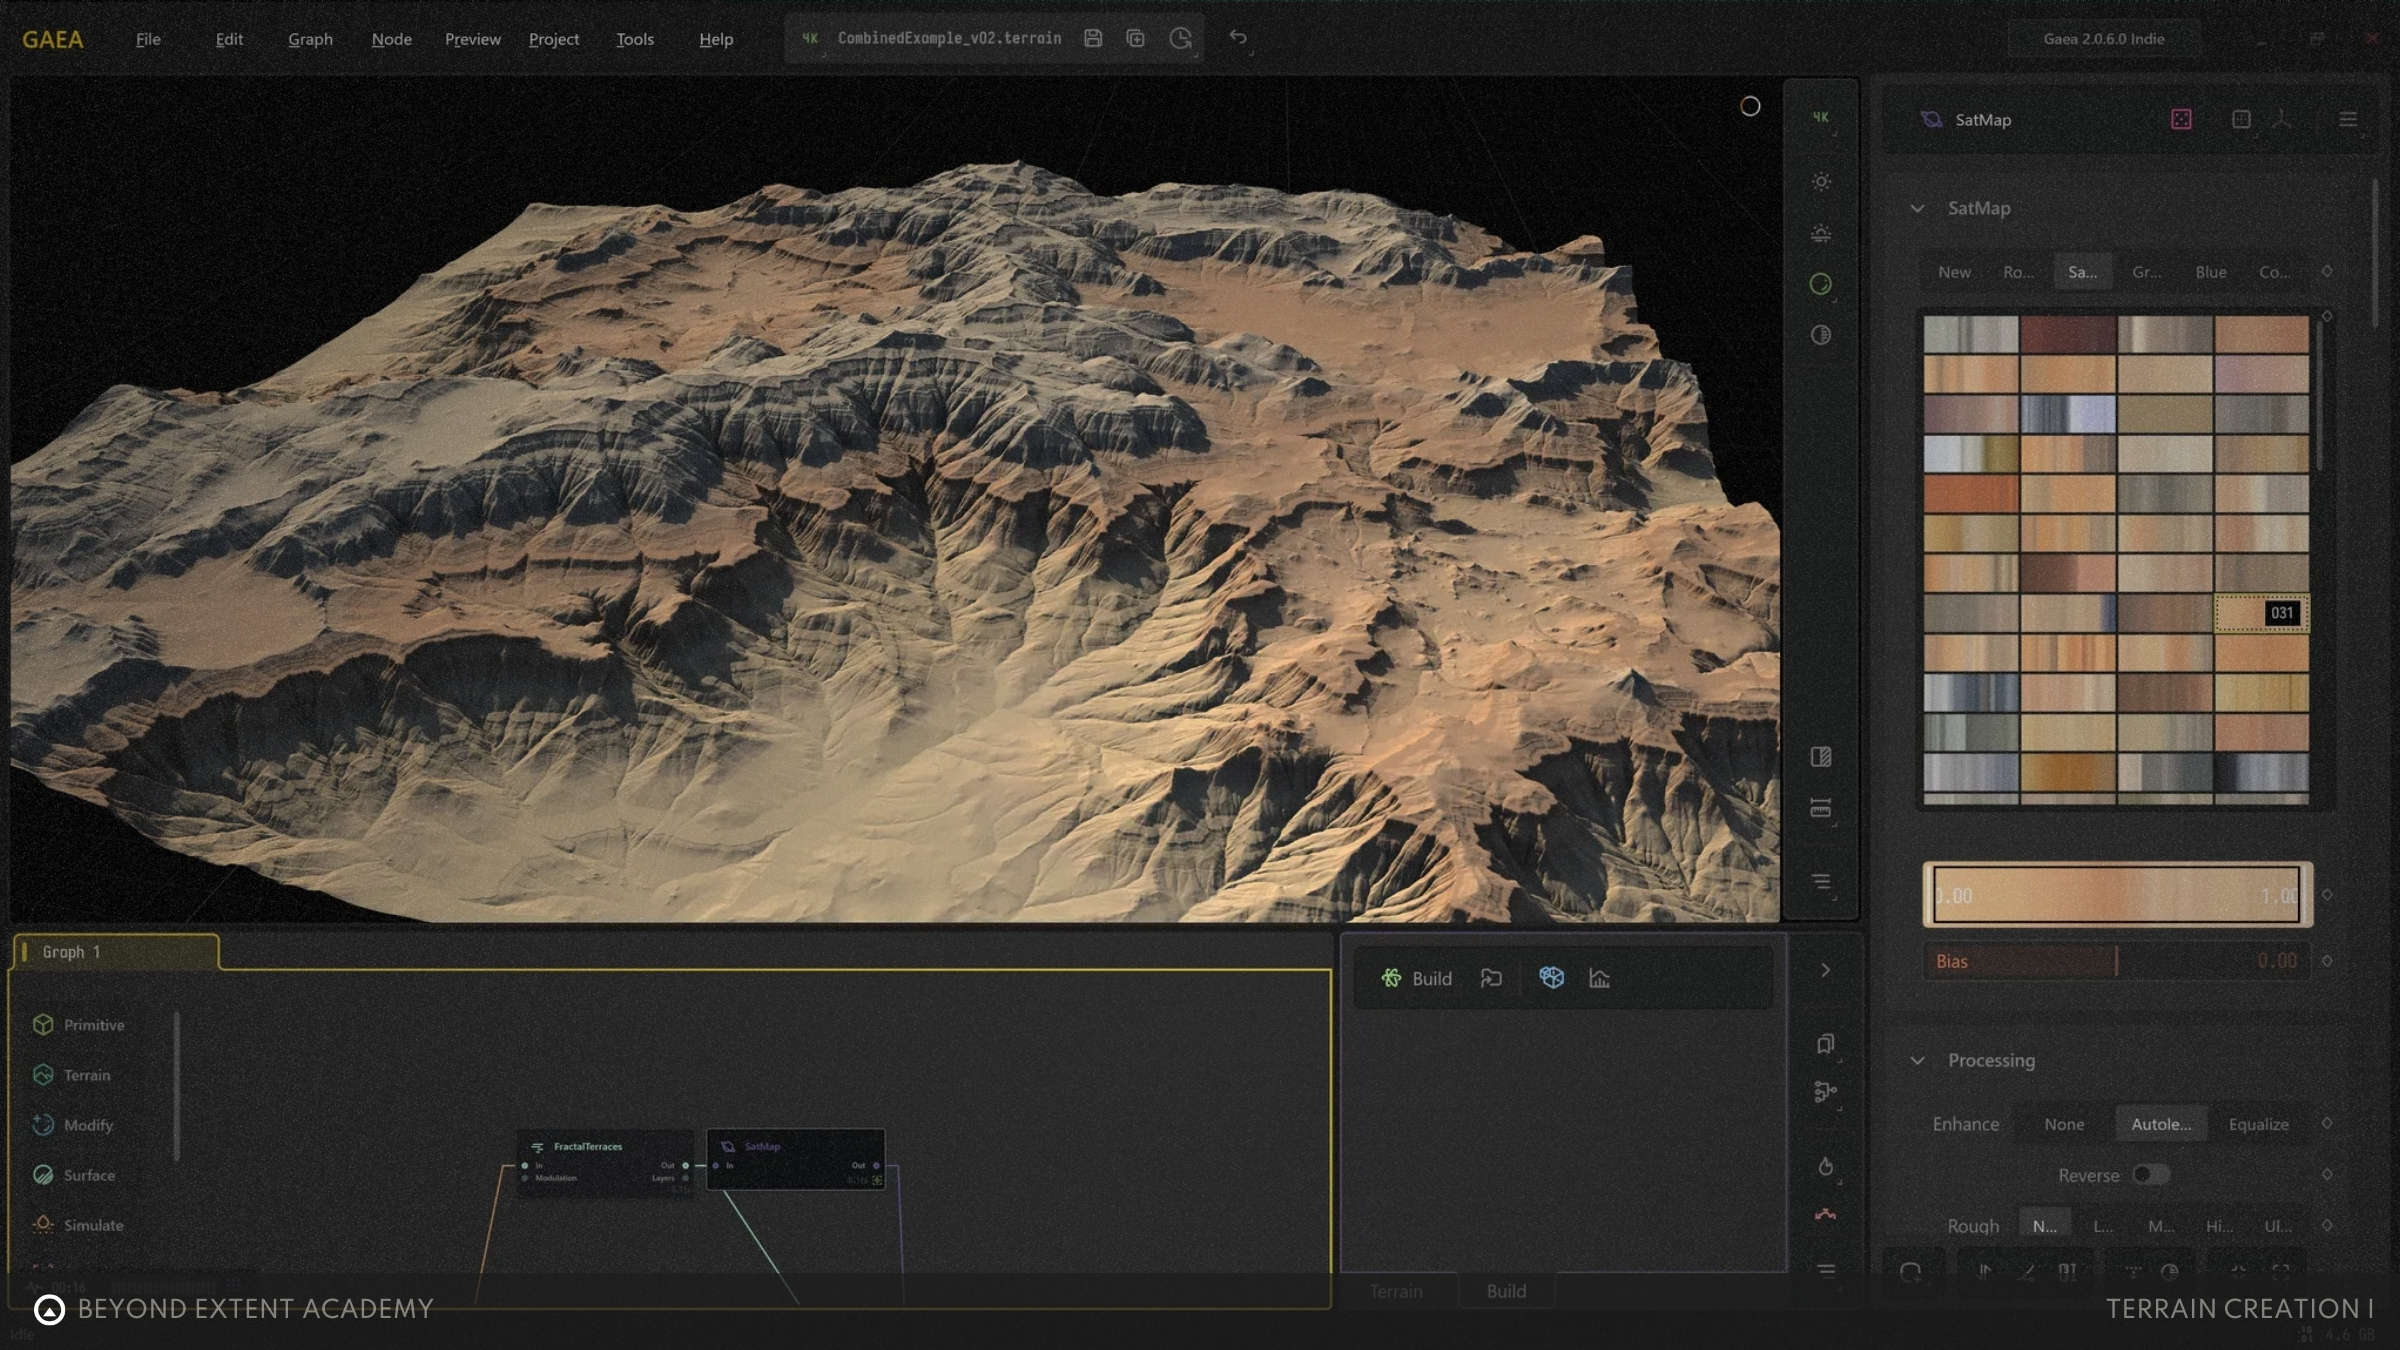Open the Tools menu
Image resolution: width=2400 pixels, height=1350 pixels.
(x=634, y=39)
